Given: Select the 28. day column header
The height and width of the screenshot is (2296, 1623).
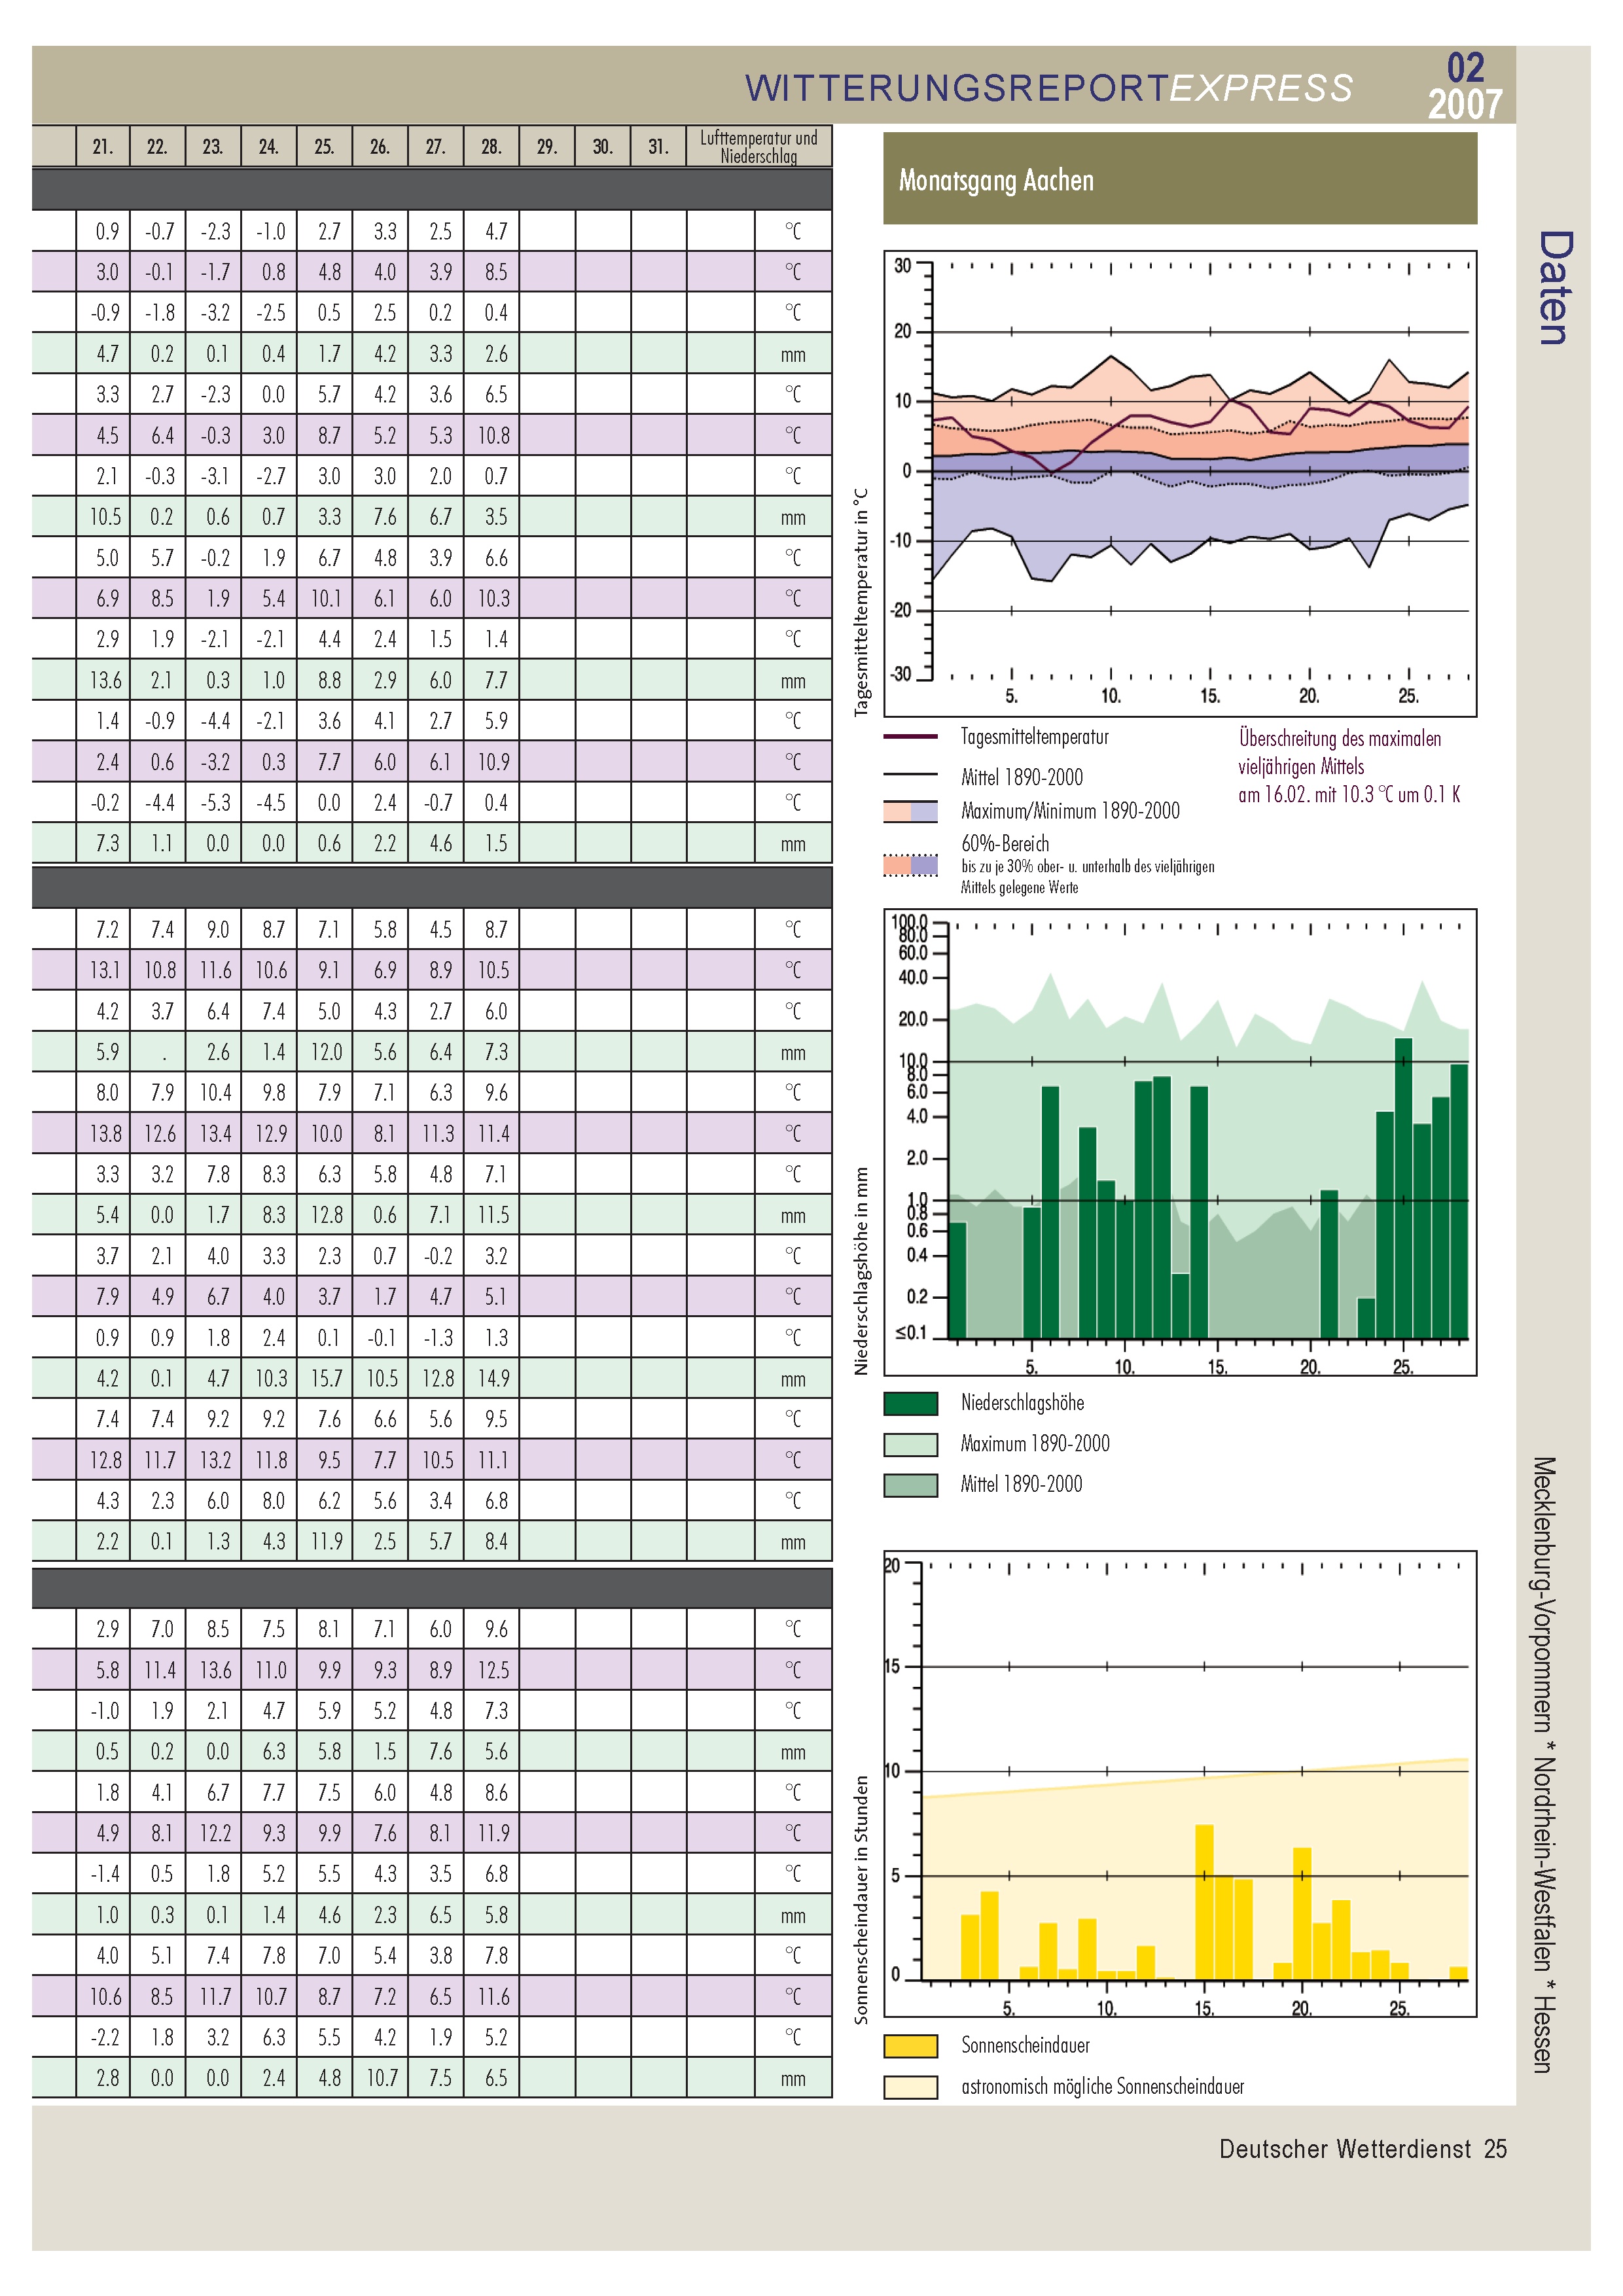Looking at the screenshot, I should coord(491,147).
